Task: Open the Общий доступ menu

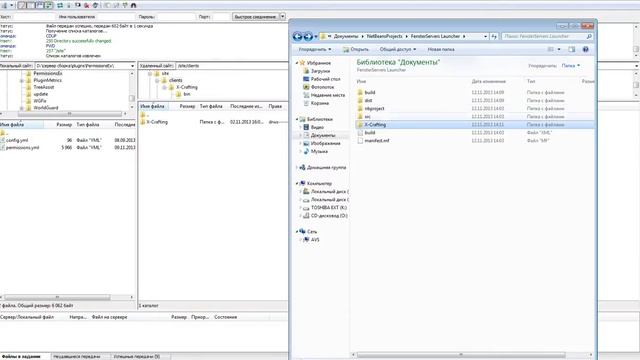Action: 398,49
